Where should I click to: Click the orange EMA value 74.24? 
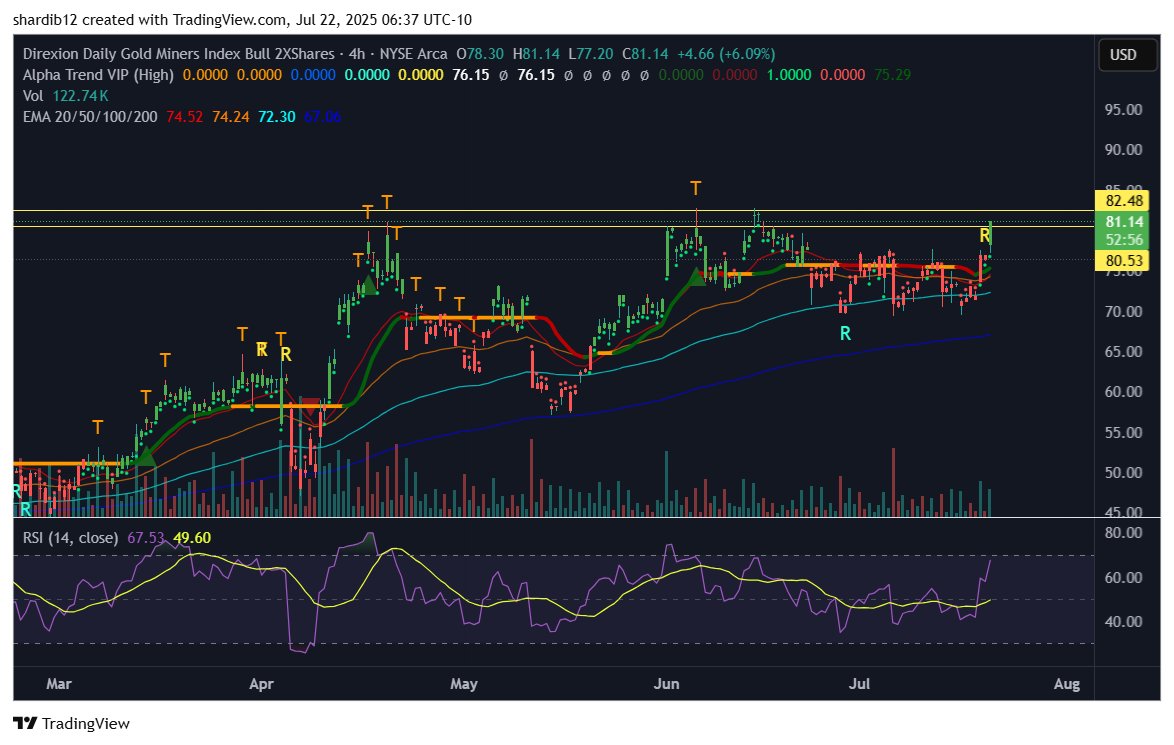231,117
